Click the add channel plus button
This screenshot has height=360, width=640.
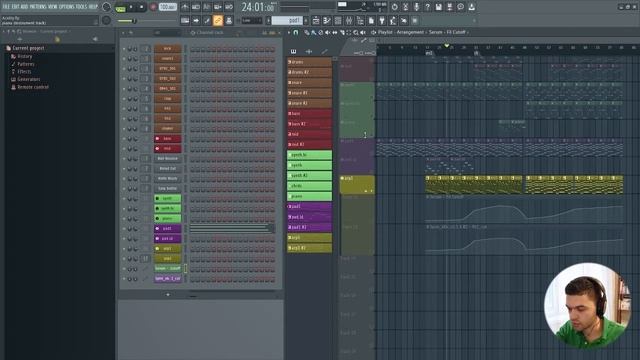tap(168, 294)
